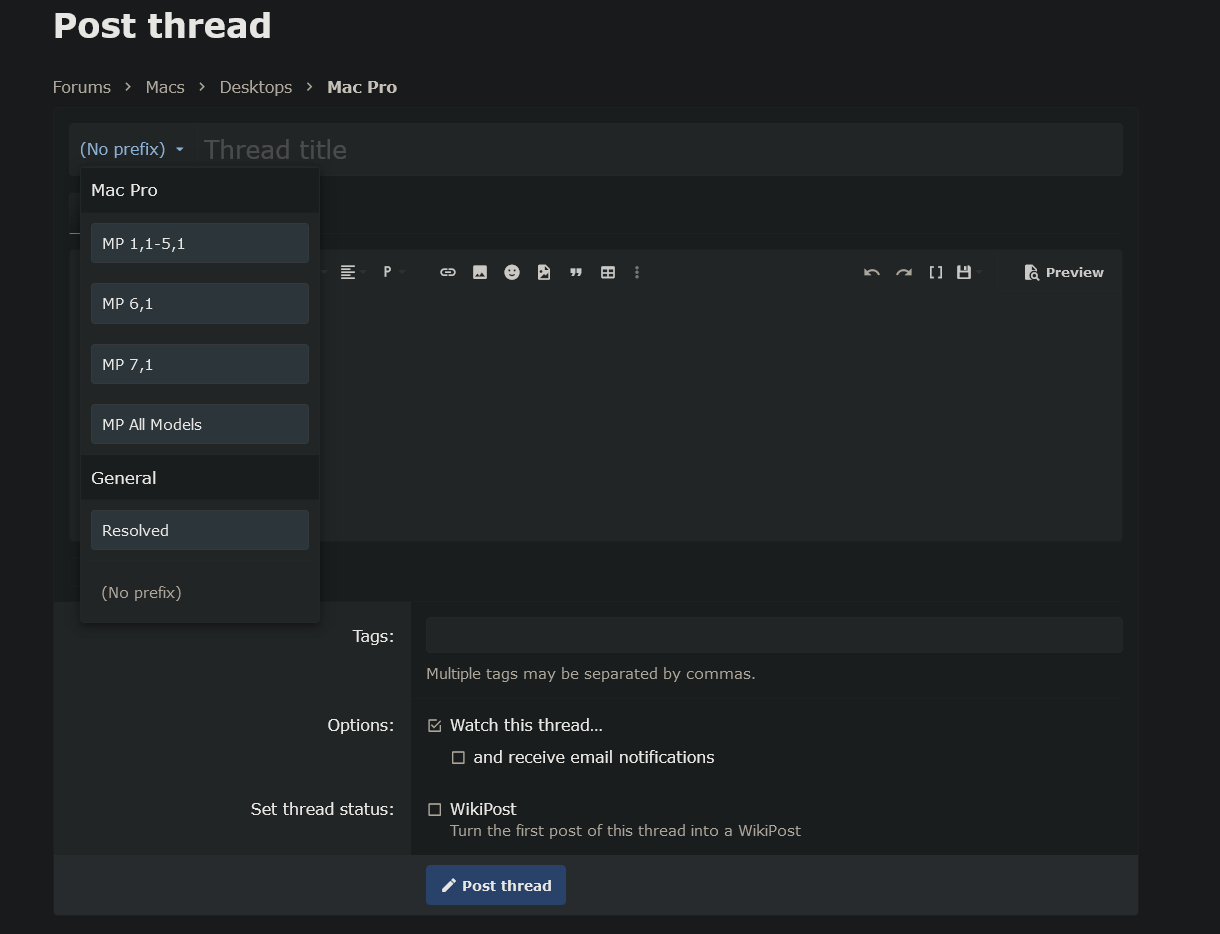Open the text alignment menu

coord(348,272)
